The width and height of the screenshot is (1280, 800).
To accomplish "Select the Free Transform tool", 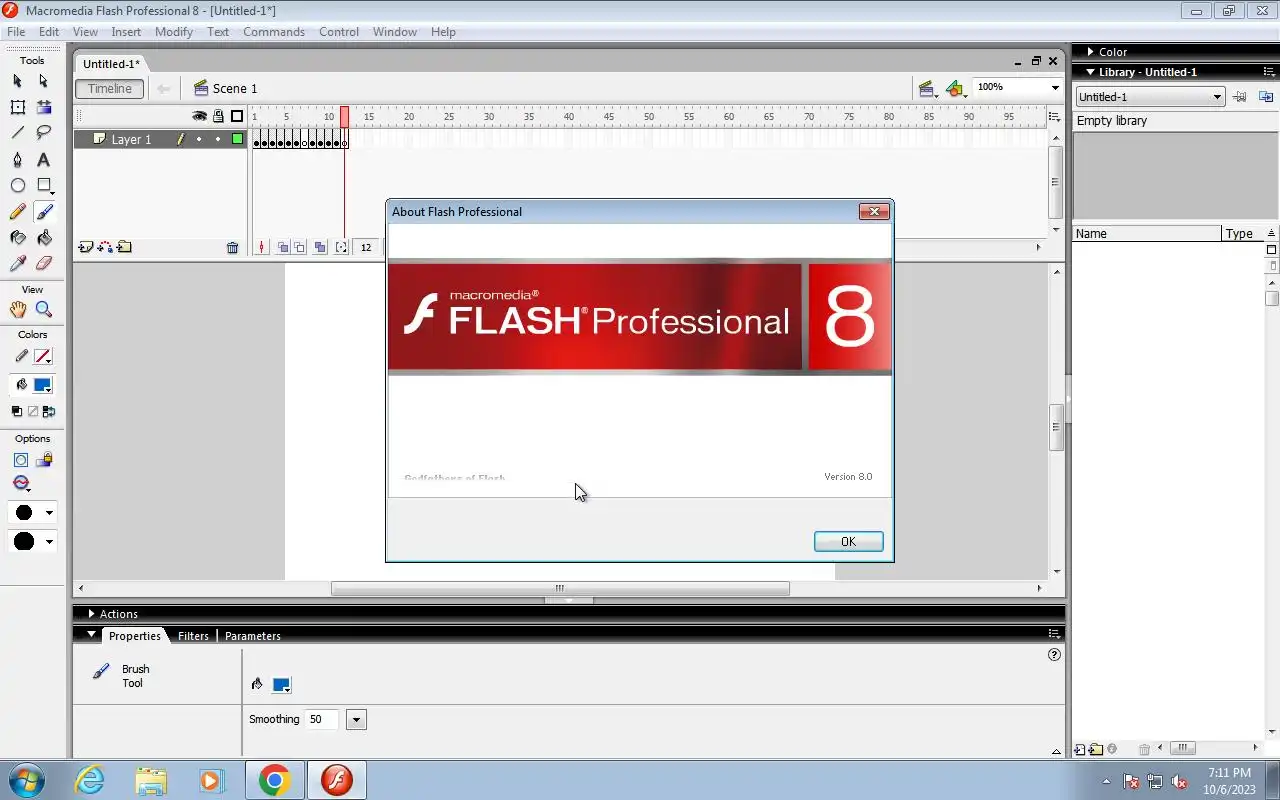I will [18, 107].
